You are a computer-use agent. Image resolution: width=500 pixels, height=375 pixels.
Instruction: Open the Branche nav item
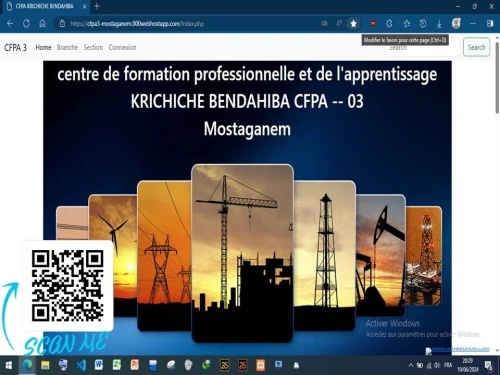(67, 47)
